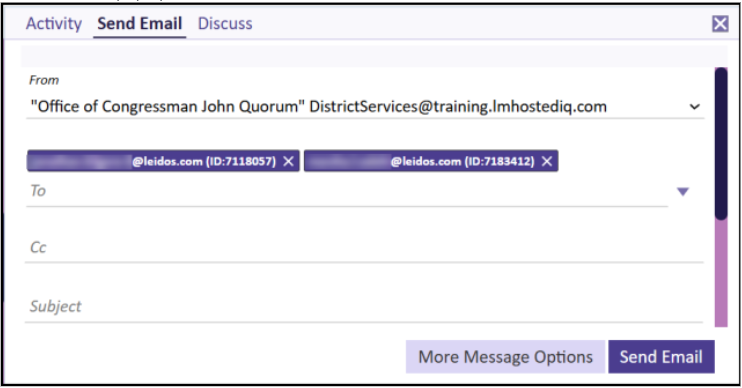Open More Message Options
The height and width of the screenshot is (388, 742).
(505, 356)
